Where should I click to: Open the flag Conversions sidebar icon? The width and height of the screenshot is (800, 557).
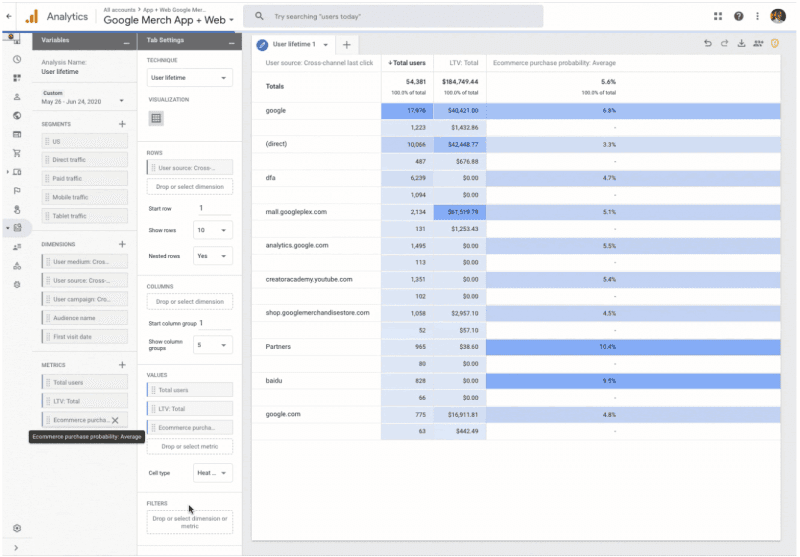coord(17,191)
